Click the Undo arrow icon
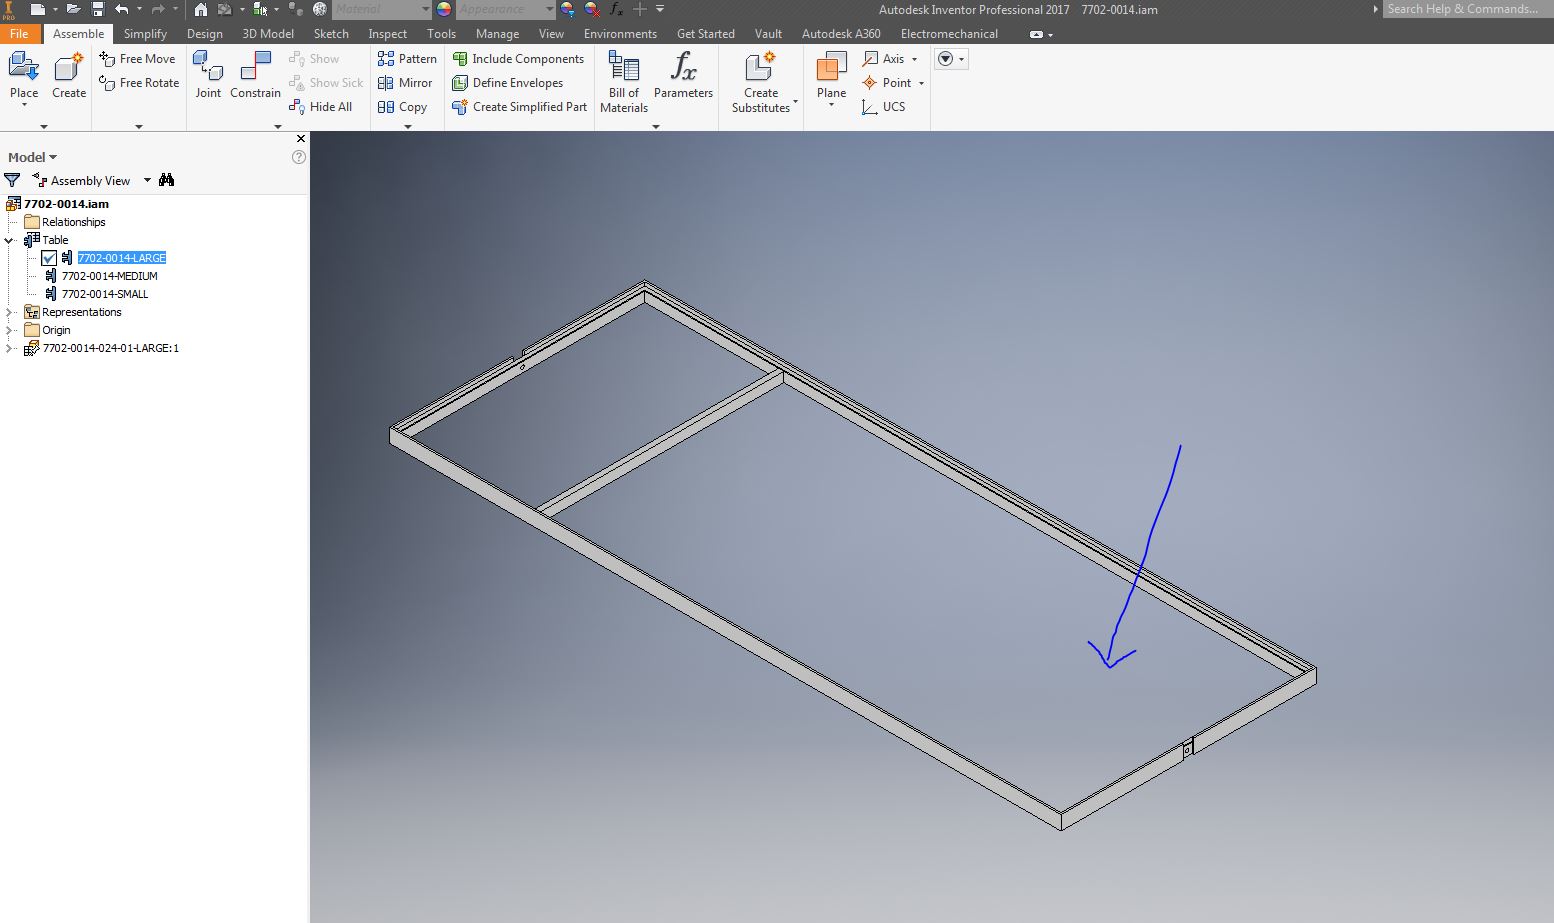 tap(122, 9)
